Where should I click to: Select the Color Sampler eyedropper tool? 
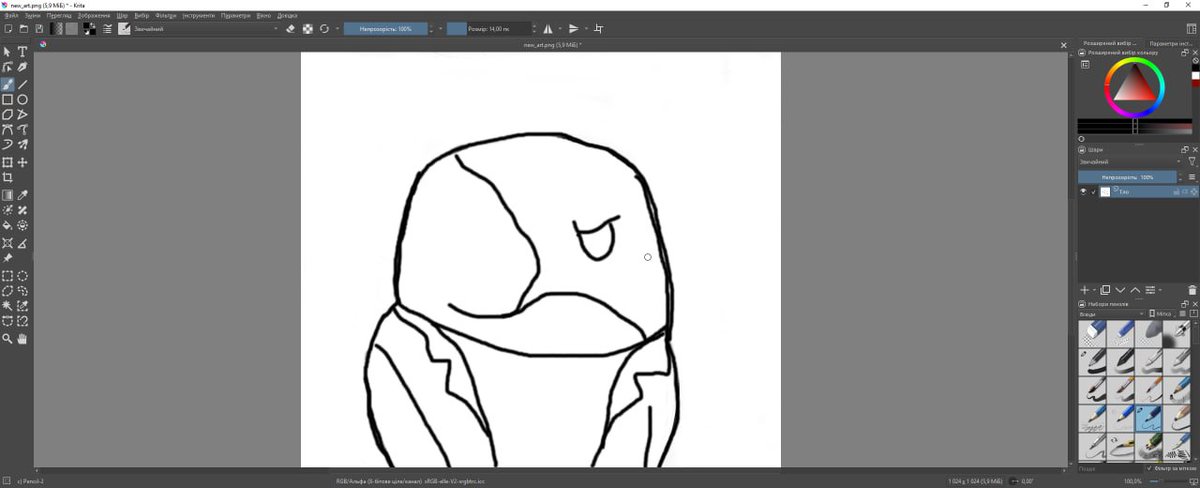coord(22,195)
